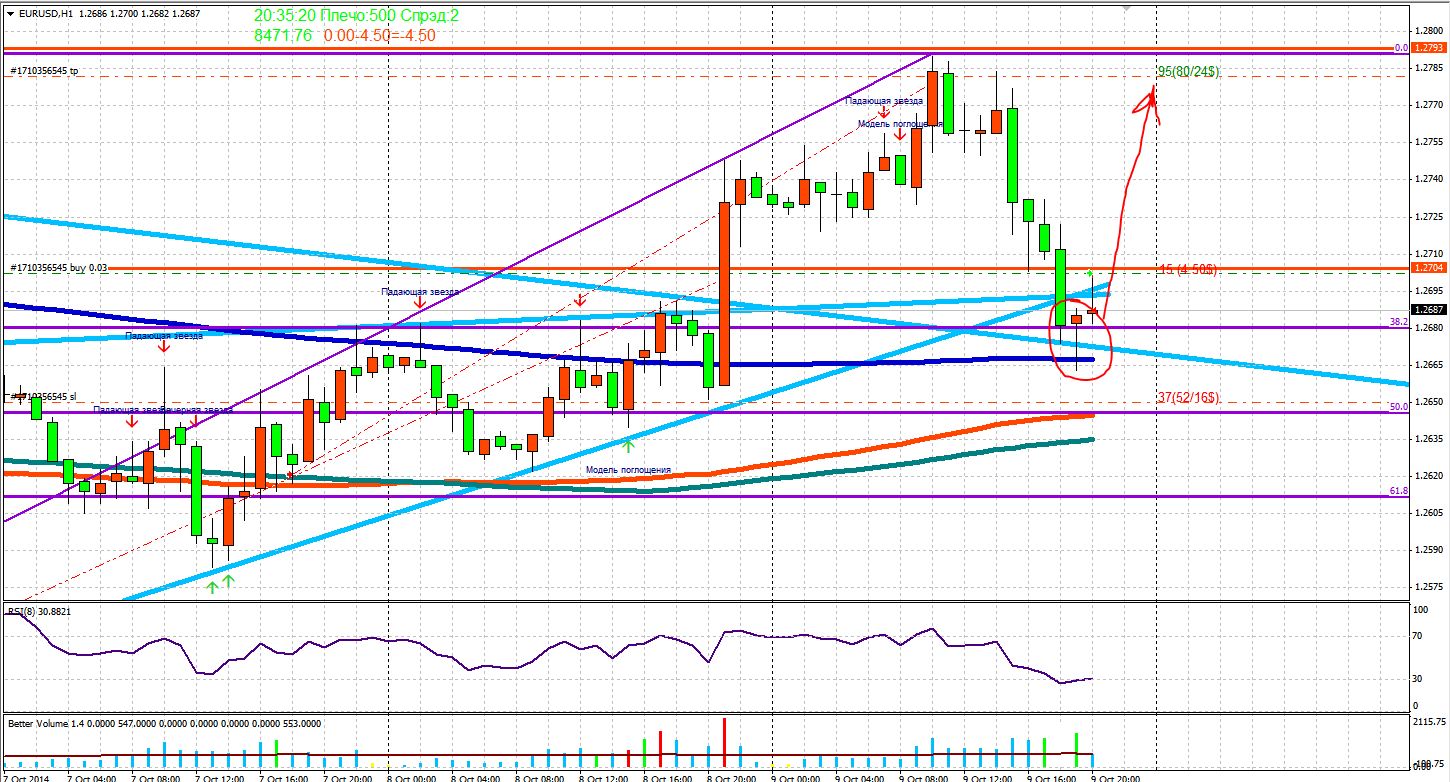Click the green 95(80/24$) target label

tap(1188, 71)
